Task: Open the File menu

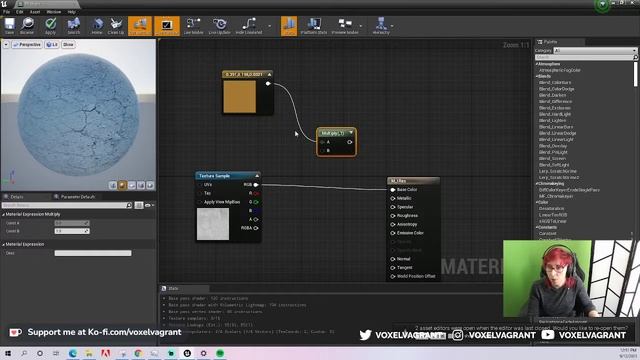Action: click(7, 12)
